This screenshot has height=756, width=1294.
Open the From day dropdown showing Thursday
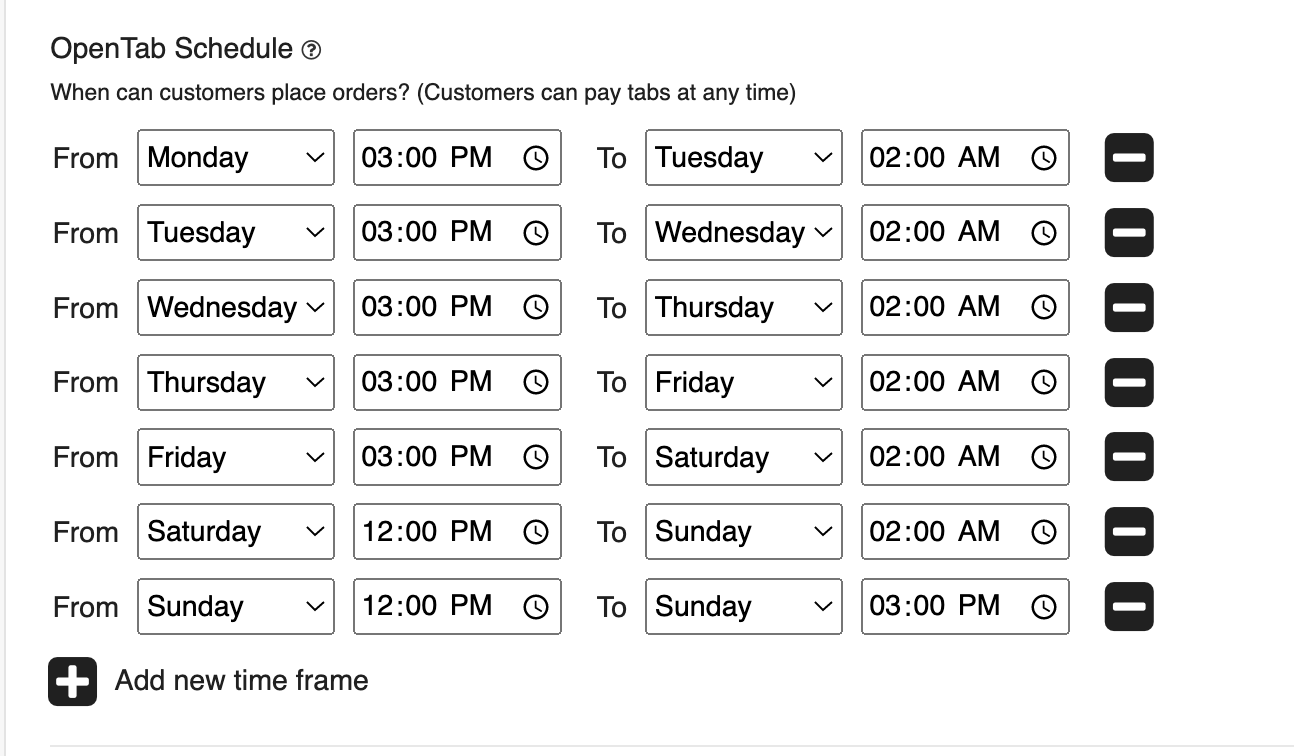pos(235,382)
